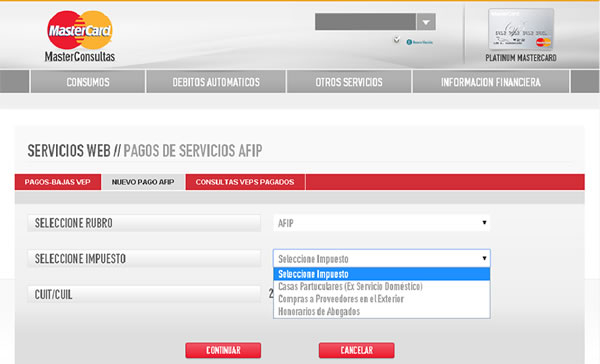Viewport: 600px width, 364px height.
Task: Open the DEBITOS AUTOMATICOS menu
Action: pos(216,82)
